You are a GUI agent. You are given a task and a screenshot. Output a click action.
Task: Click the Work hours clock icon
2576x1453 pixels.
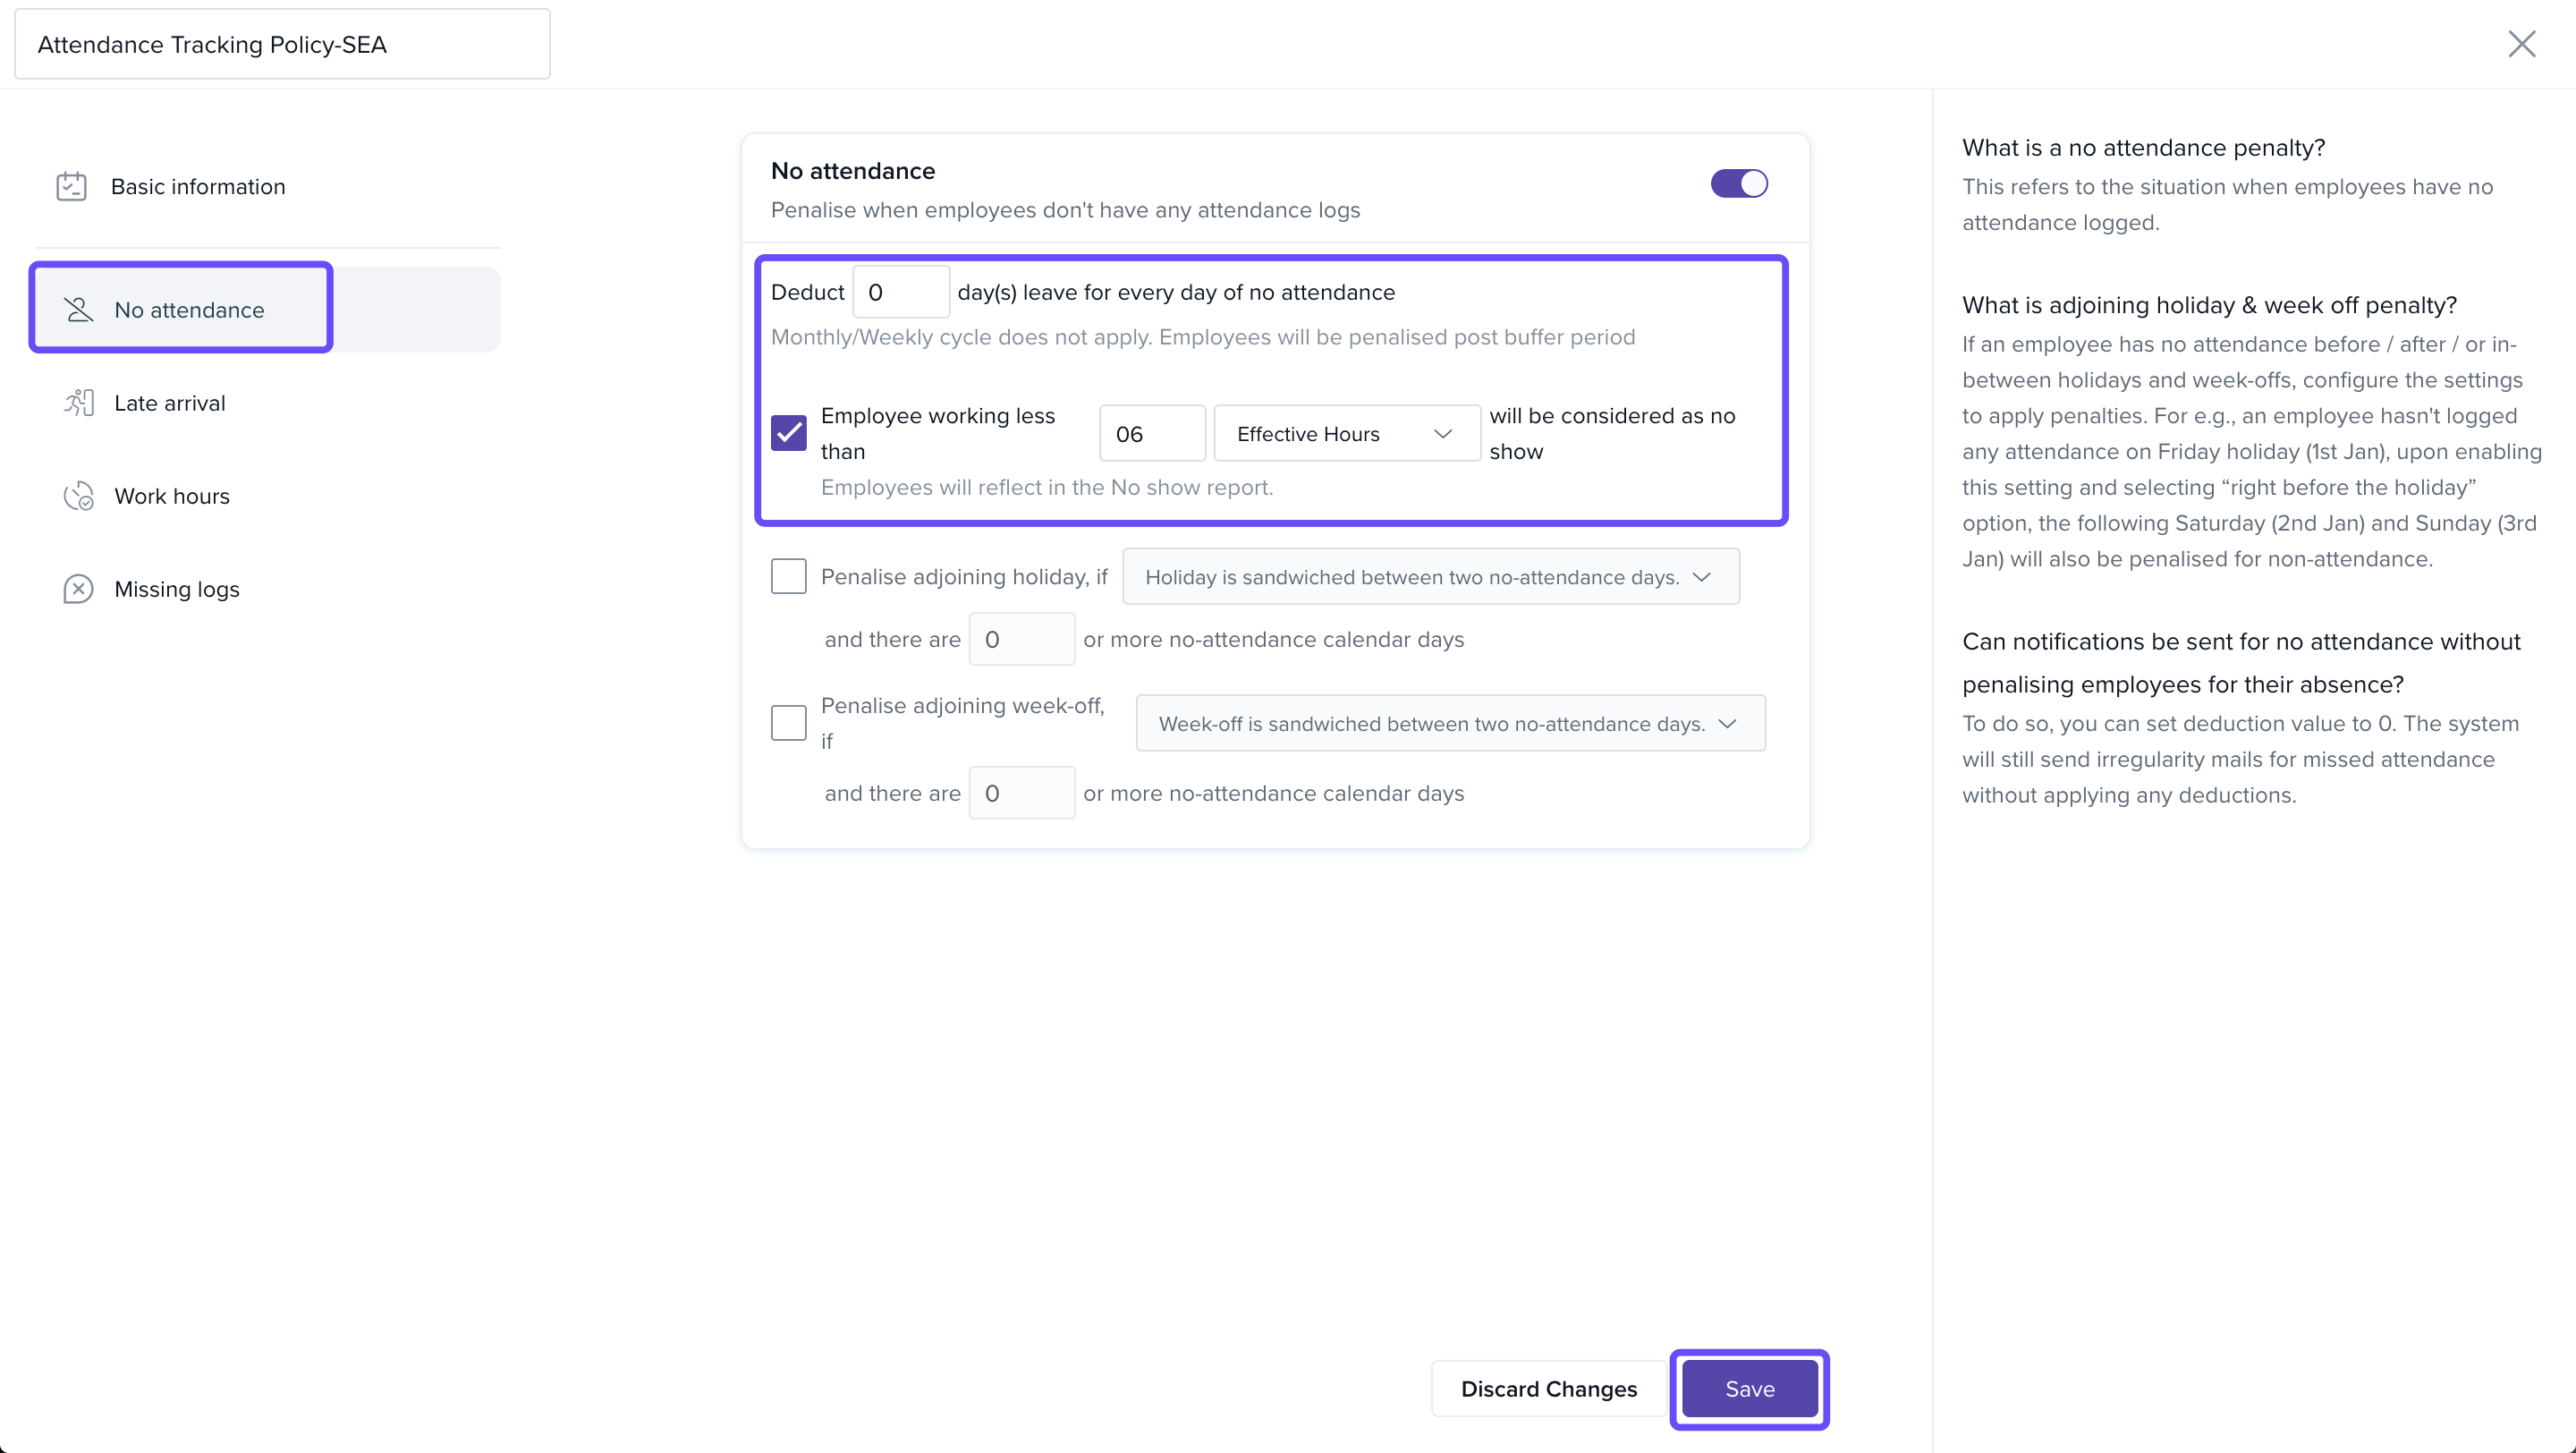click(x=78, y=496)
